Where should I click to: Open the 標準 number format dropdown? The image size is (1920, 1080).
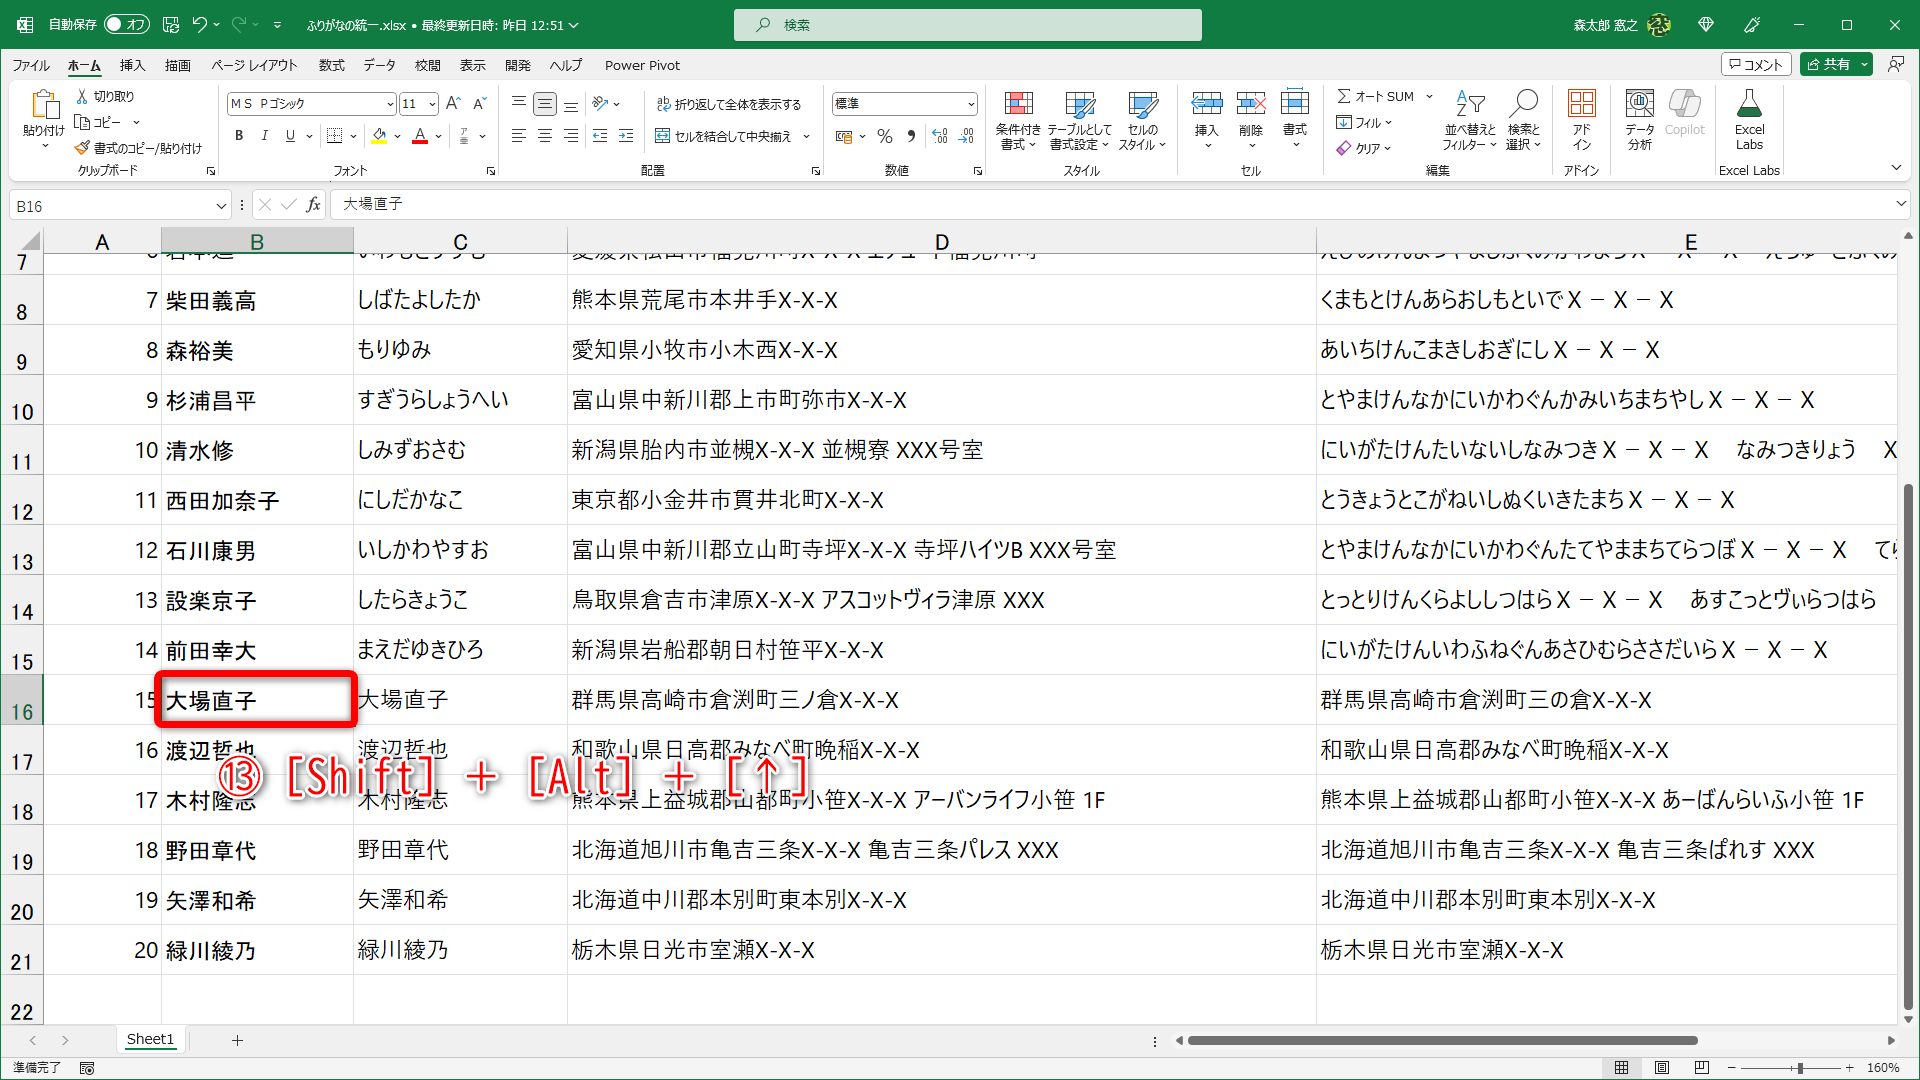click(970, 103)
